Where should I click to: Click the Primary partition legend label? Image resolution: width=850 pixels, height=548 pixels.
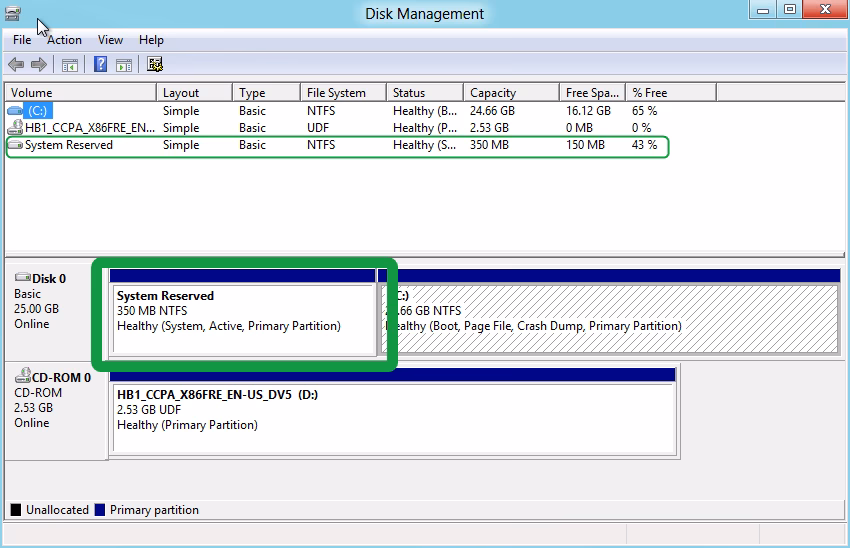(154, 510)
